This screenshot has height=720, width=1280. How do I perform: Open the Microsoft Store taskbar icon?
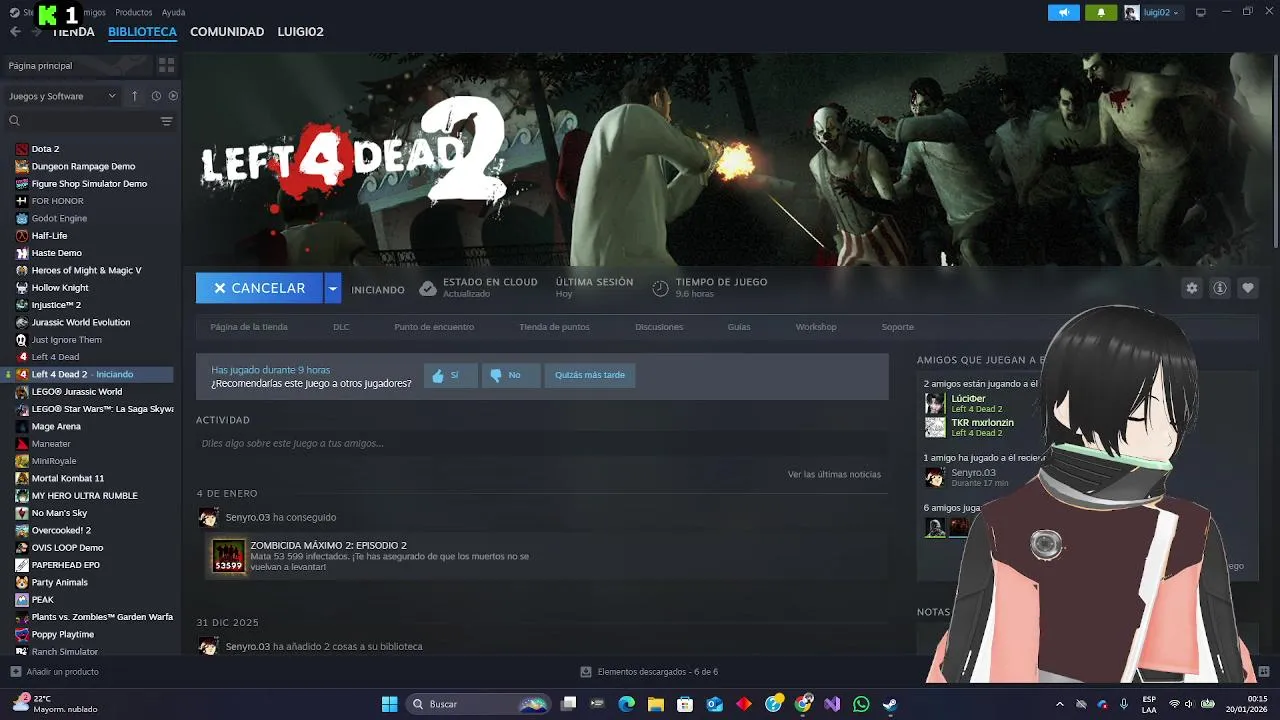coord(685,704)
